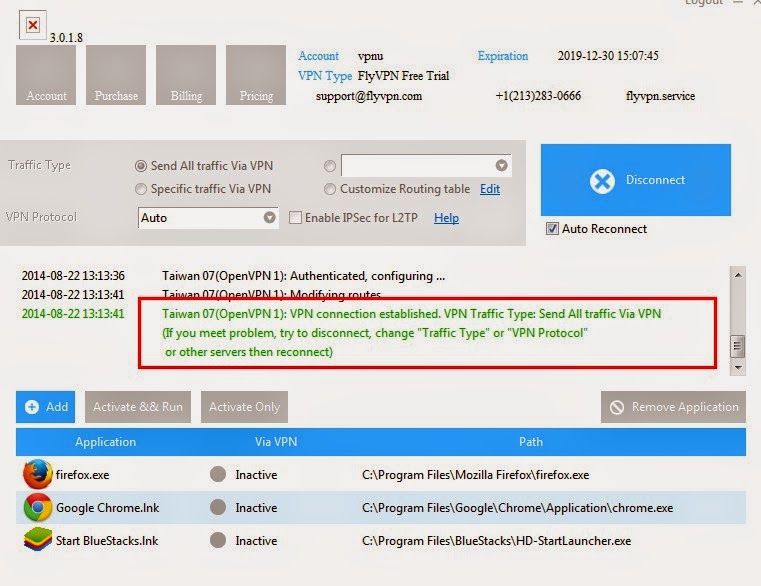Click the 2014-08-22 13:13:36 timestamp
The image size is (761, 586).
(73, 276)
